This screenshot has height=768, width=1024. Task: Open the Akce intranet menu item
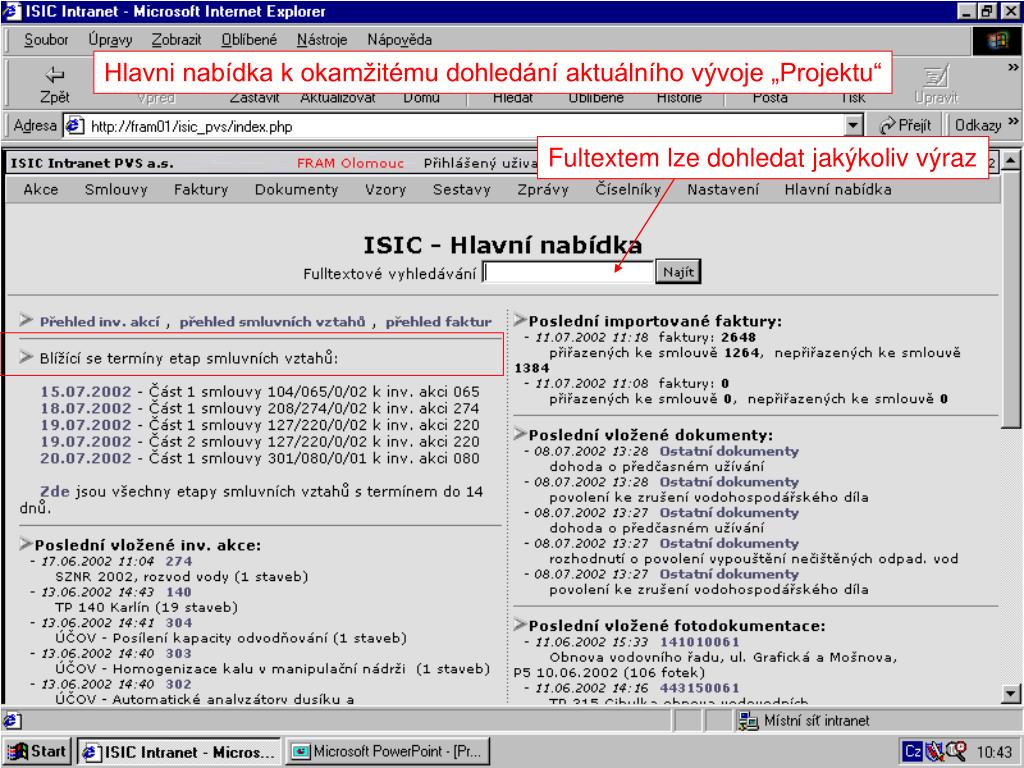(40, 189)
